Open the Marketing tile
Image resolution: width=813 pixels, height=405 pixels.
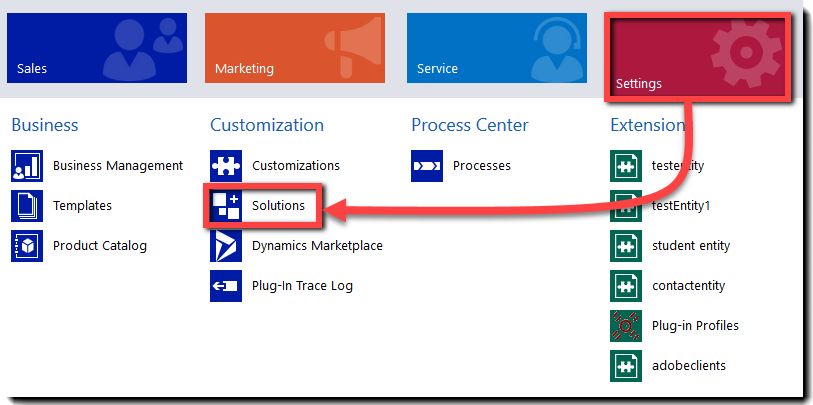295,48
